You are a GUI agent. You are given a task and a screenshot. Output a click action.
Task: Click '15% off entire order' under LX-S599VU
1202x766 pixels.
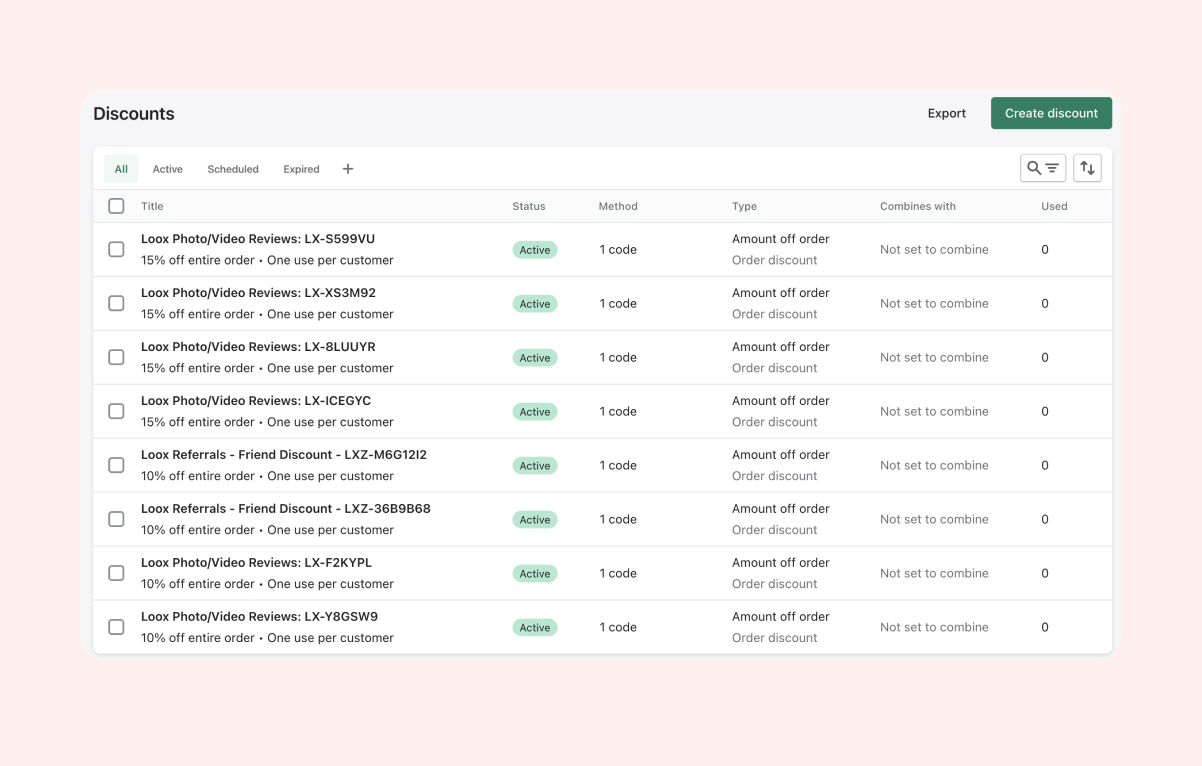click(198, 260)
